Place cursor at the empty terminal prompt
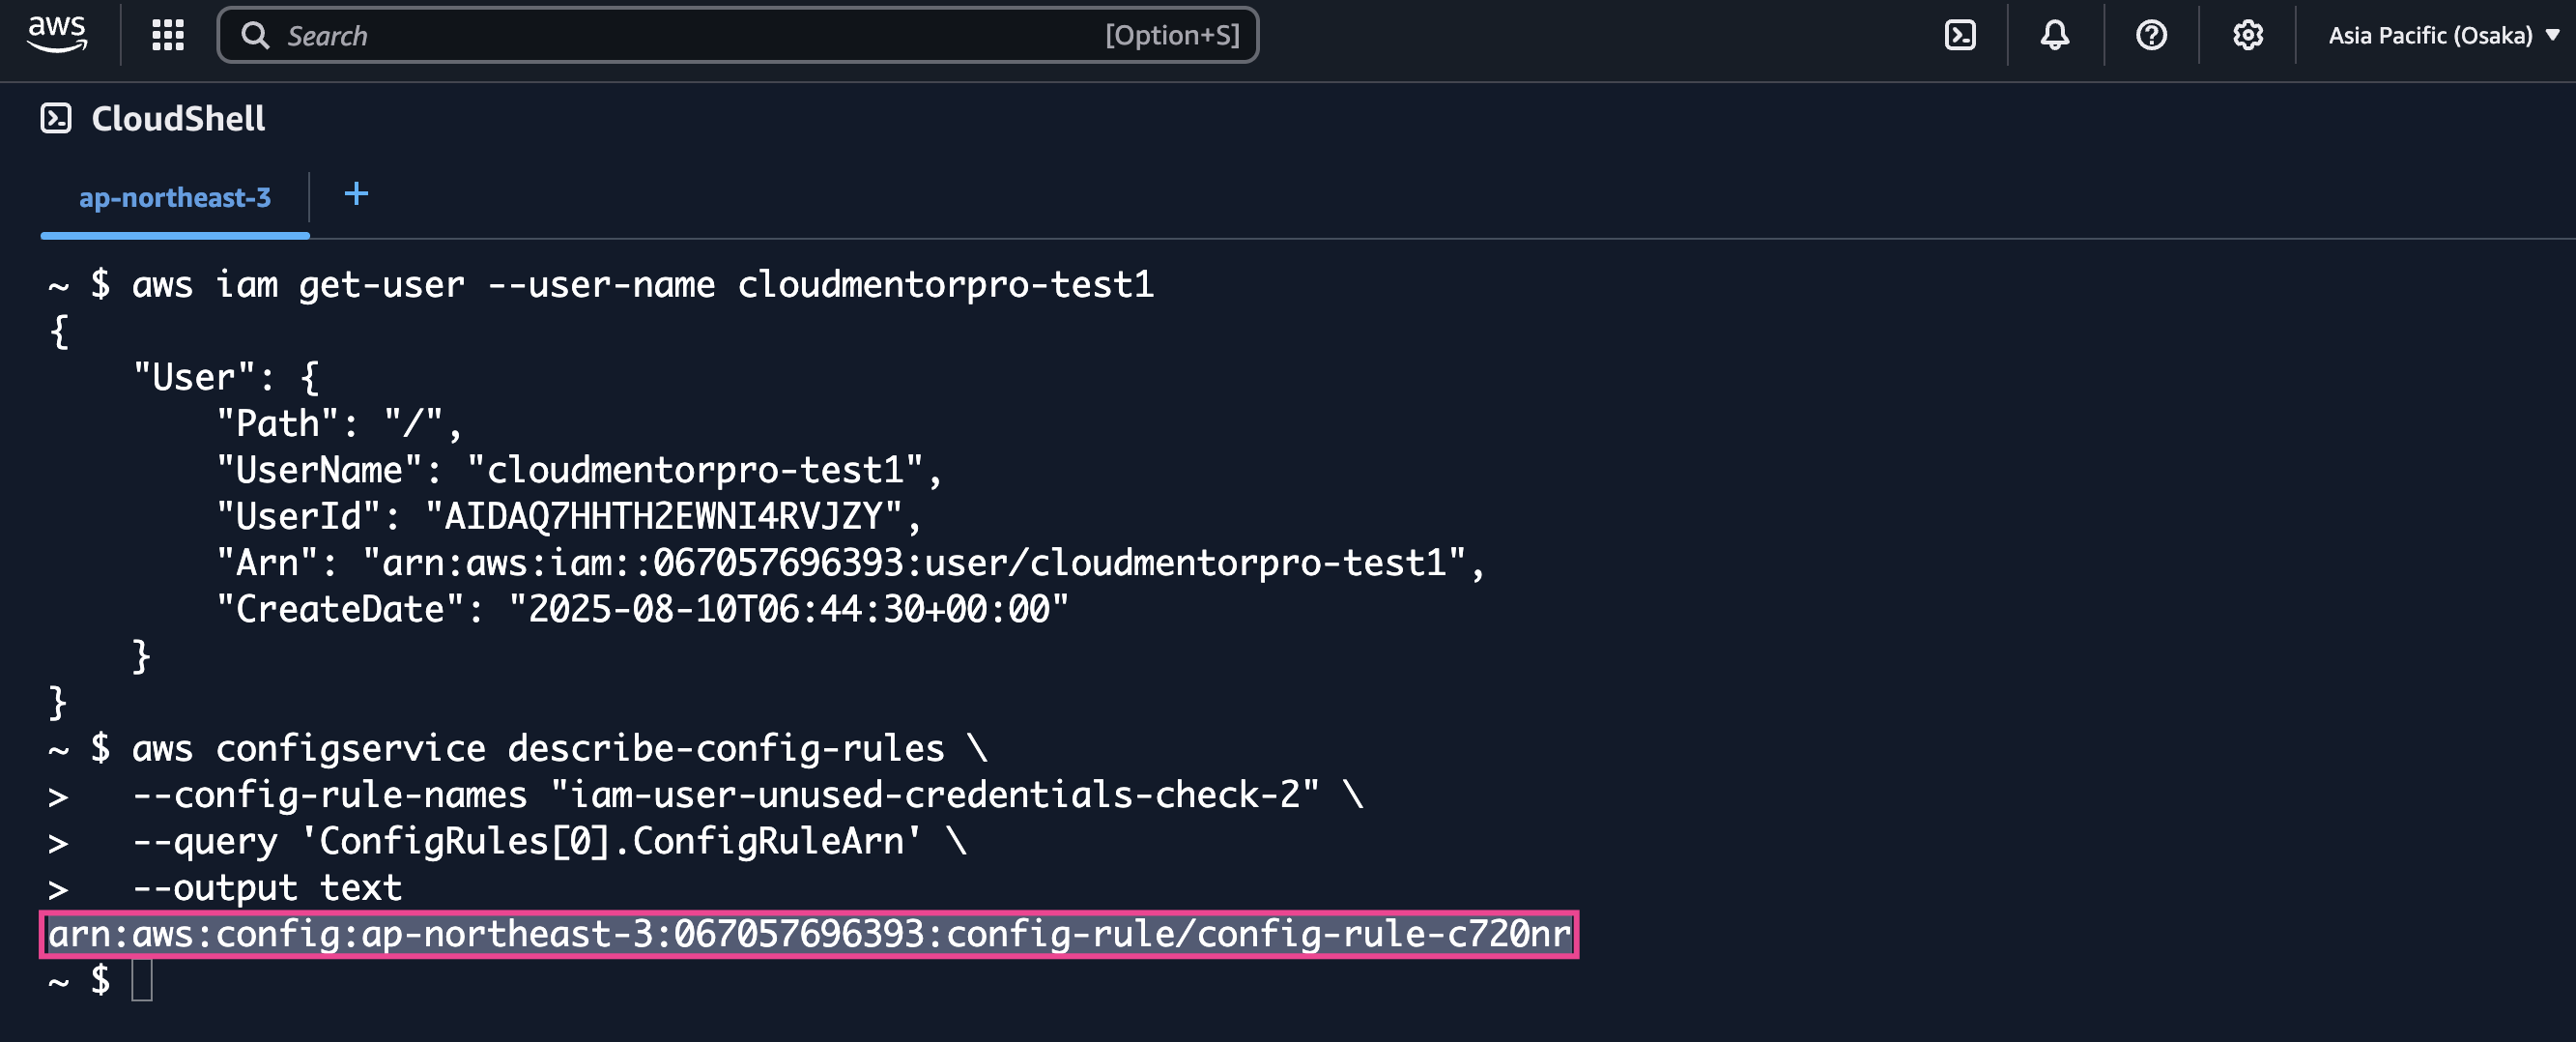The width and height of the screenshot is (2576, 1042). tap(142, 980)
